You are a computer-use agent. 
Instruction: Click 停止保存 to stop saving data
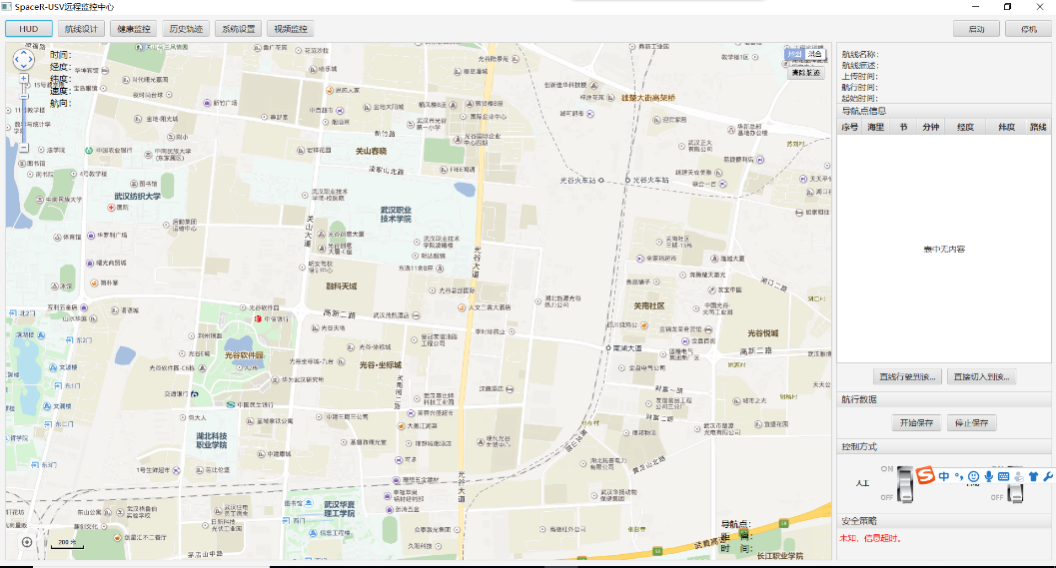(x=972, y=423)
